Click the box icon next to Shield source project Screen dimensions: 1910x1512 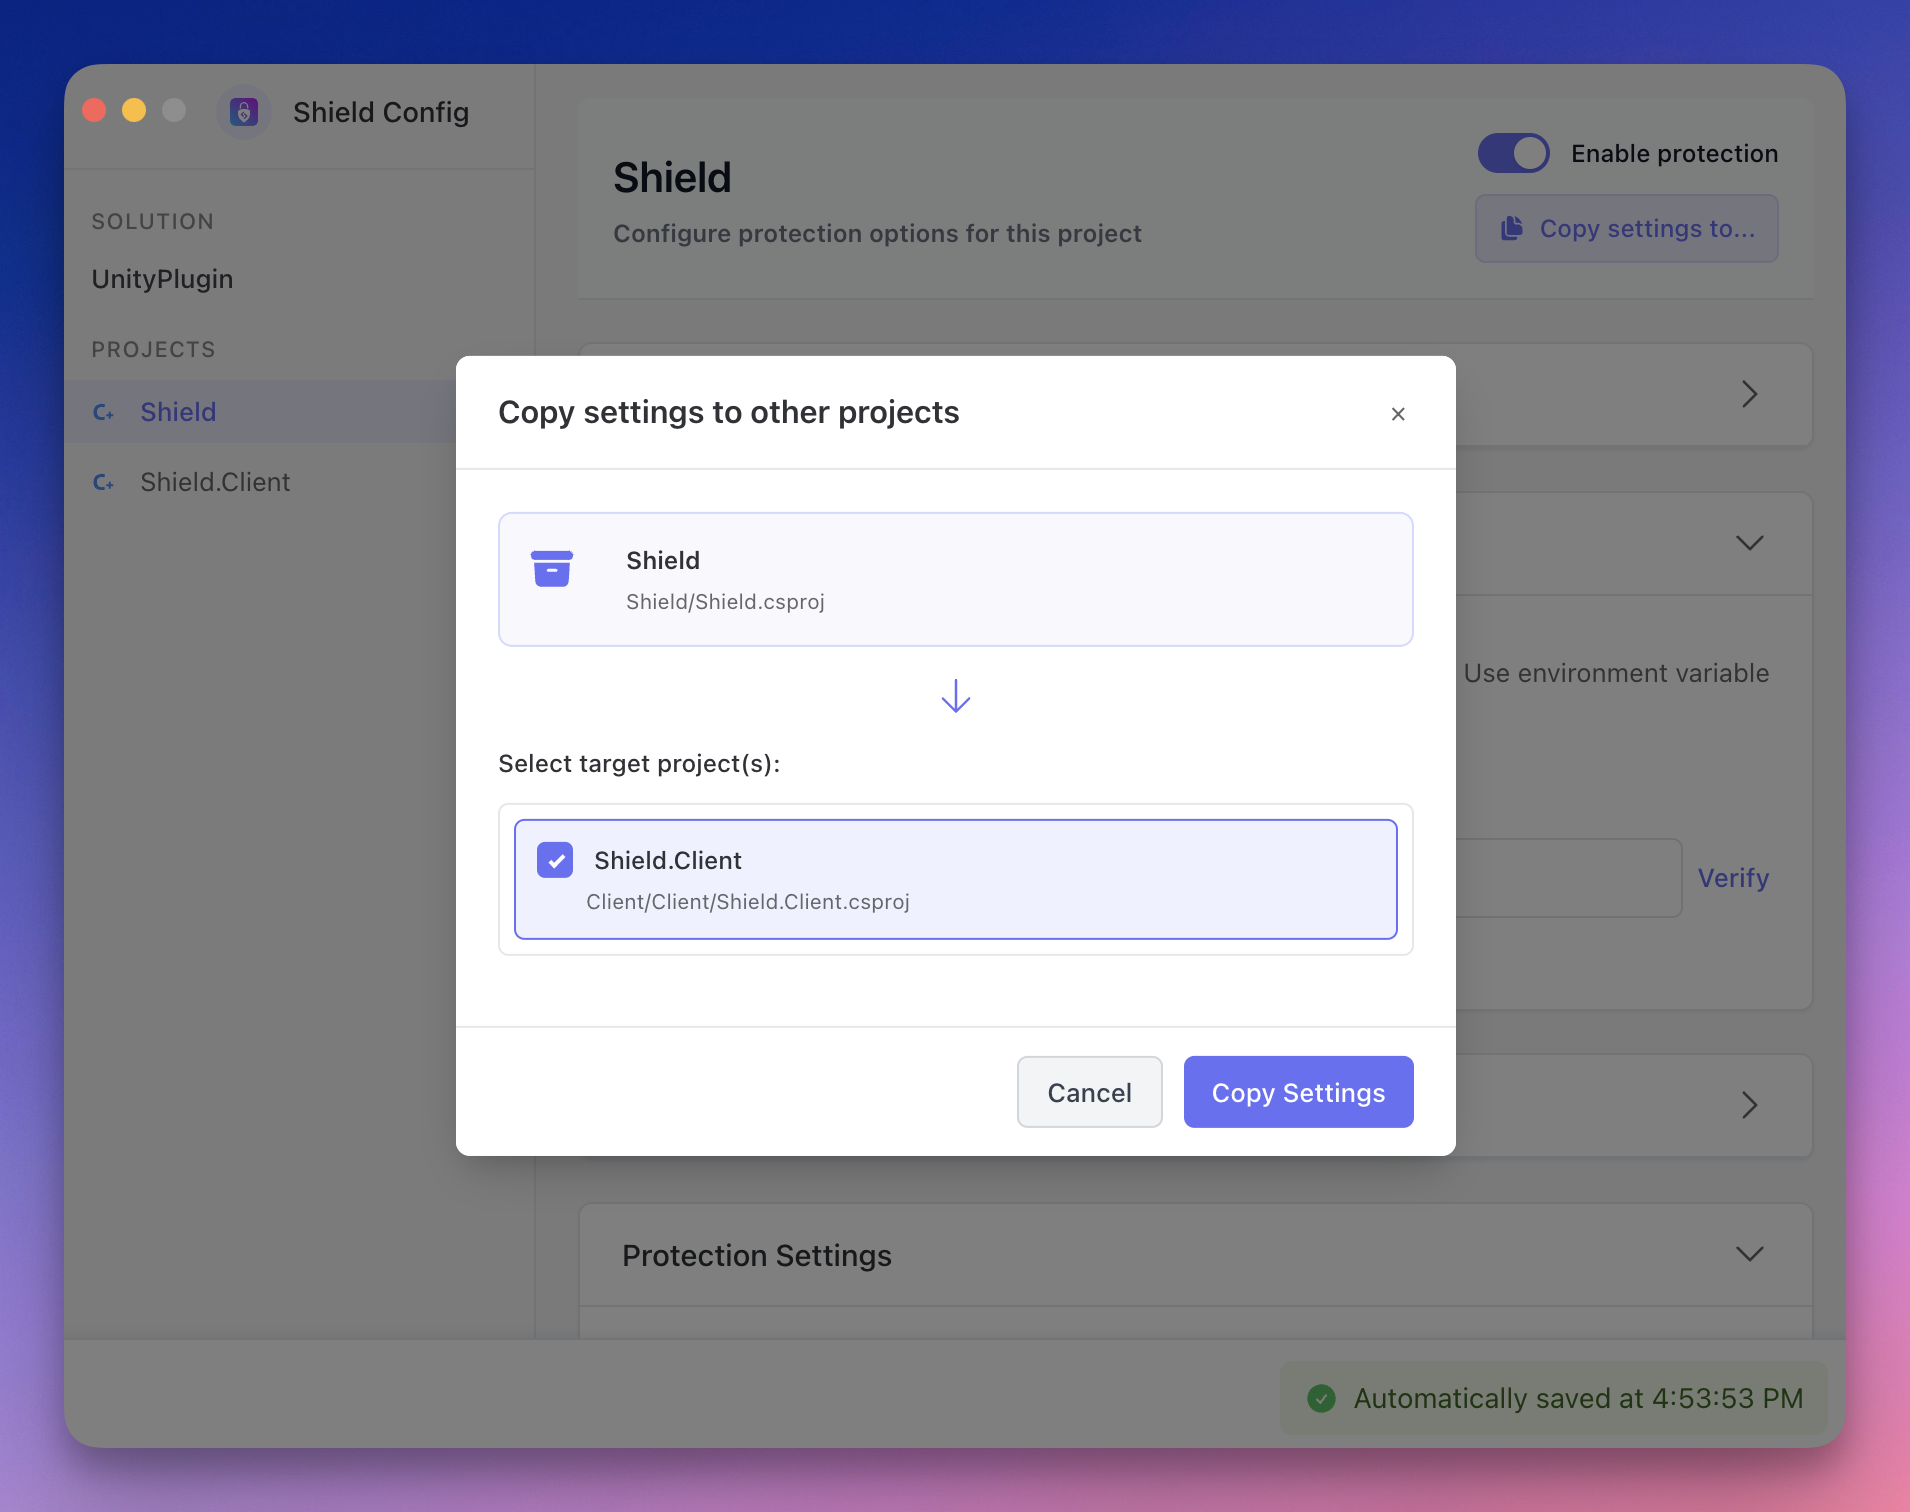coord(552,570)
